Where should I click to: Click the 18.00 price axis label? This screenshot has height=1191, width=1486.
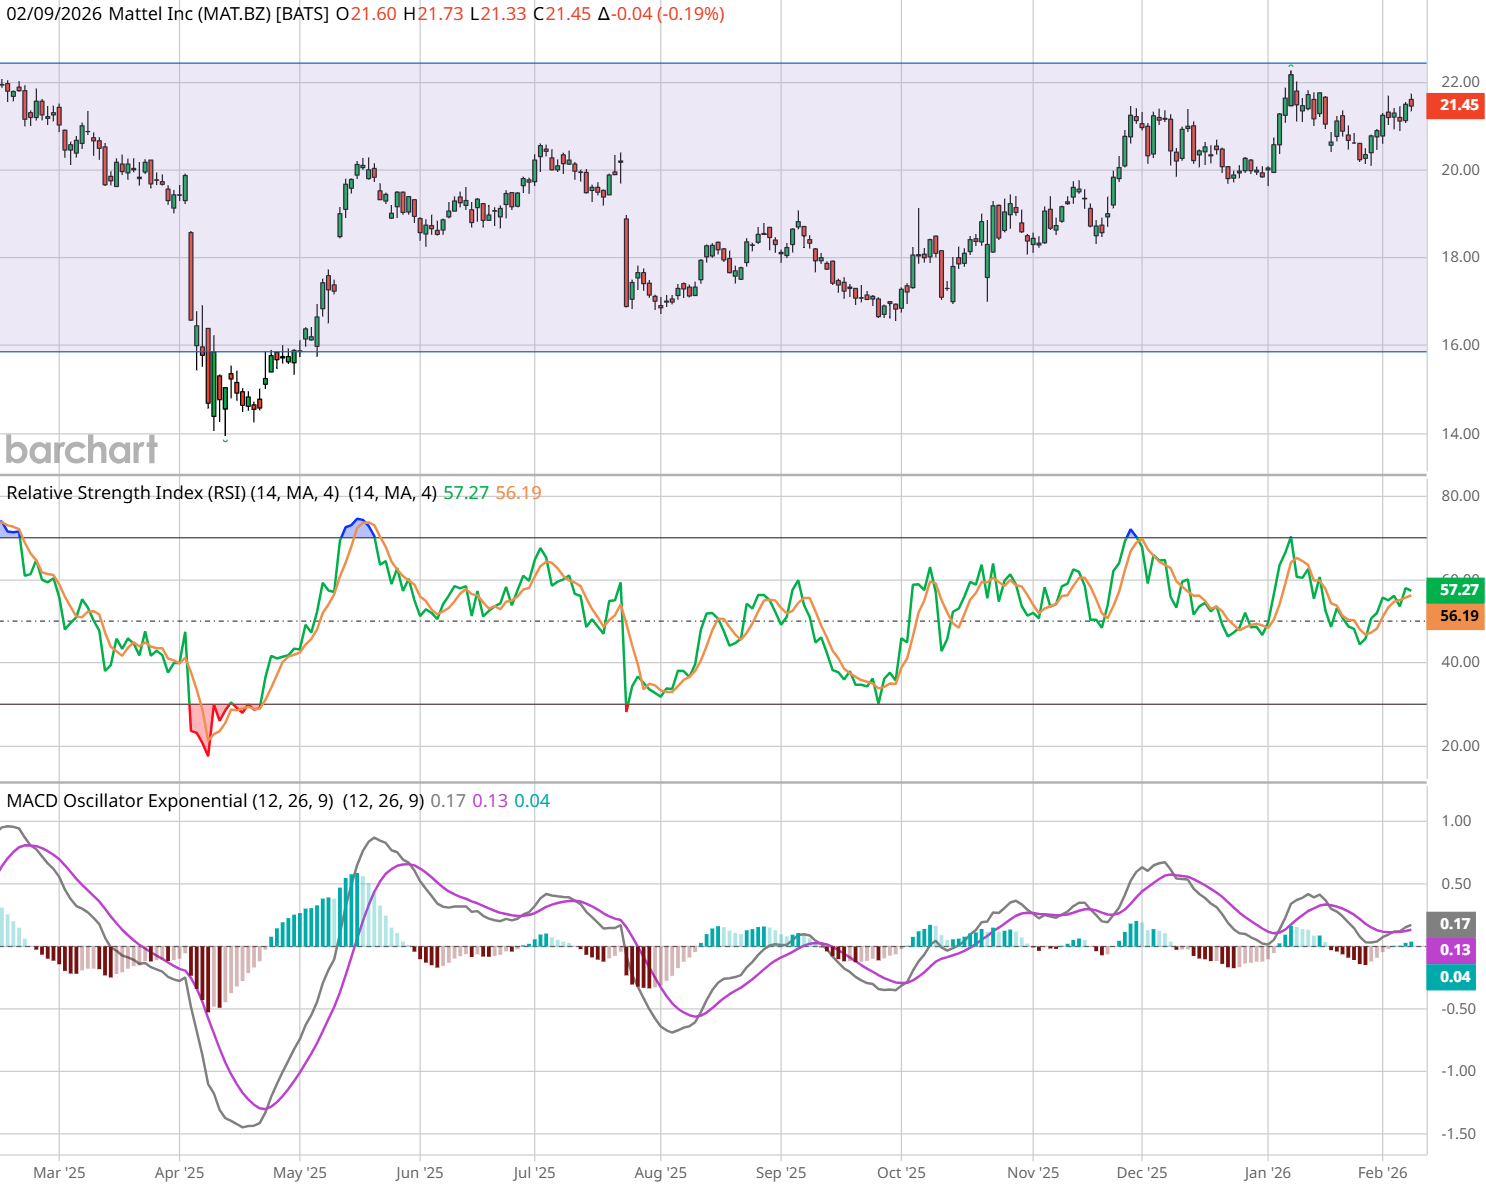tap(1460, 257)
